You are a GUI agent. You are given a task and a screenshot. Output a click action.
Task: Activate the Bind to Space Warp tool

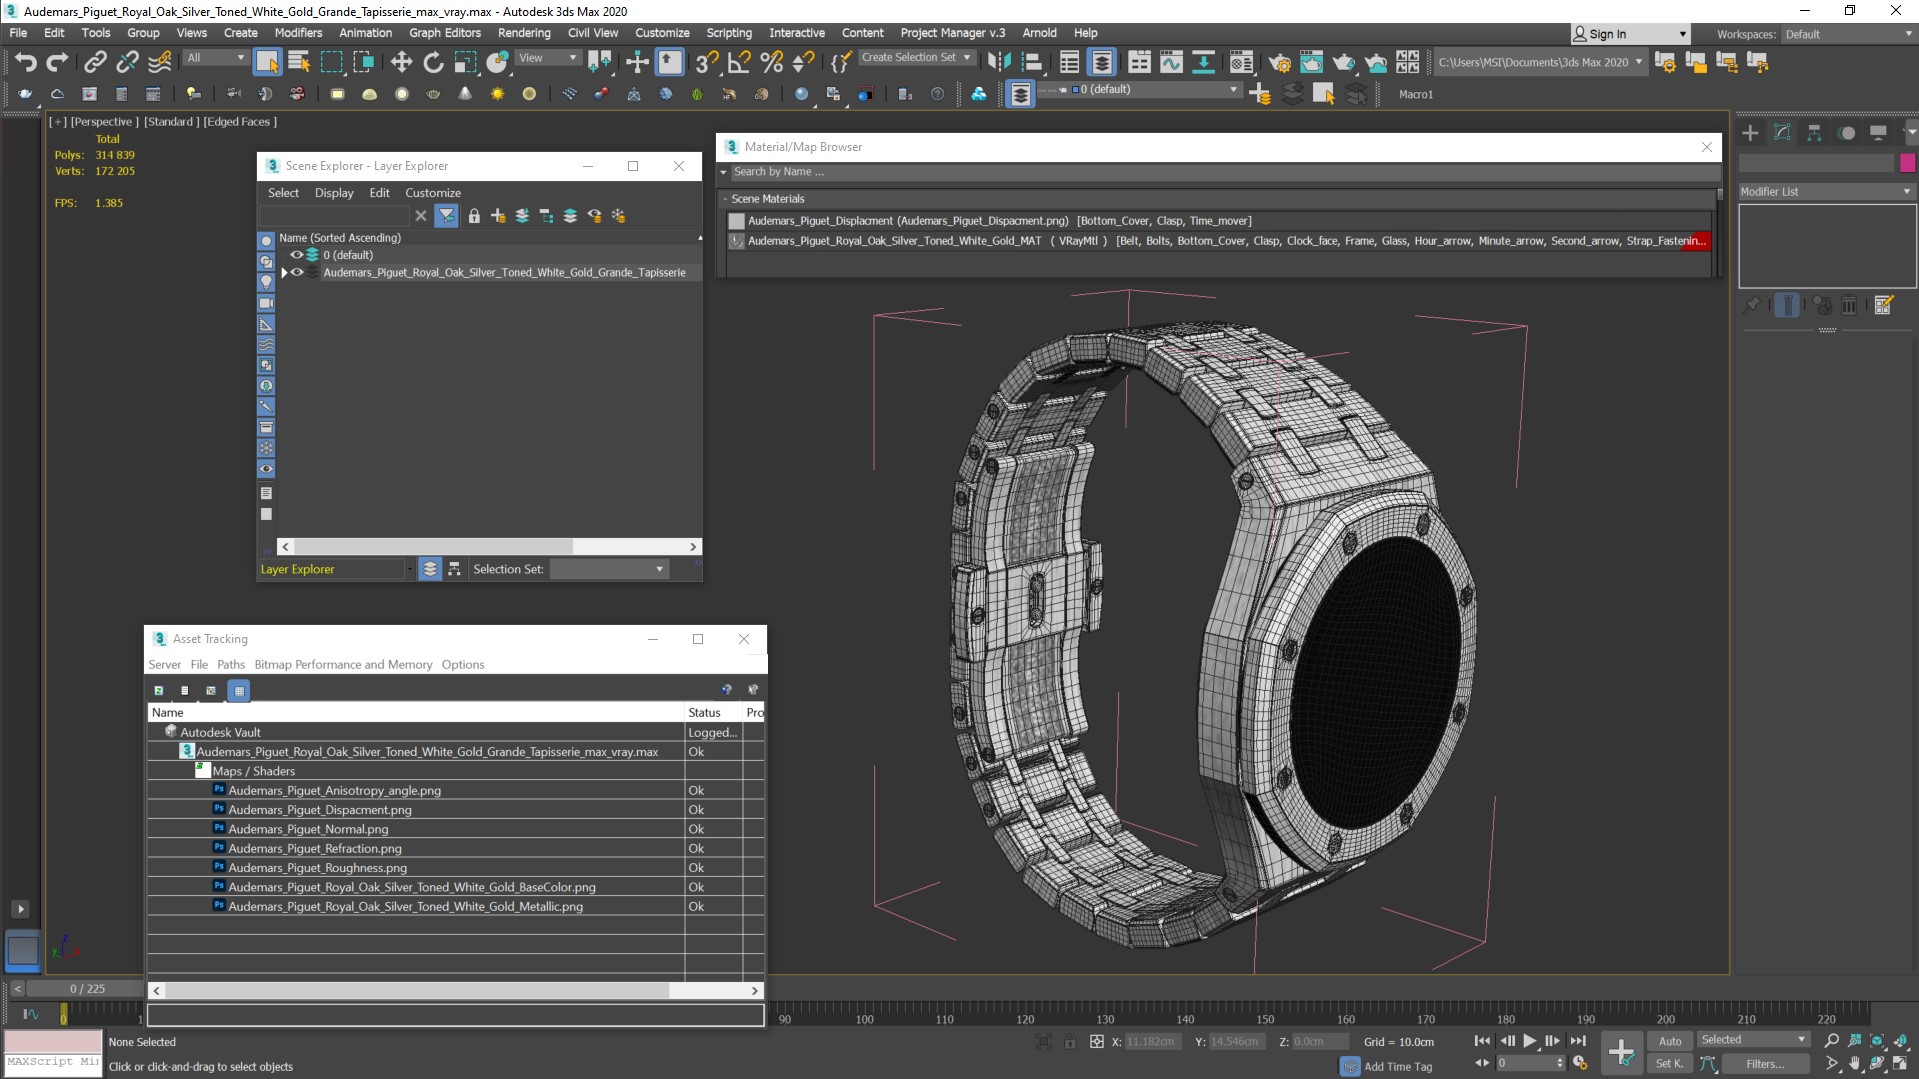coord(160,62)
